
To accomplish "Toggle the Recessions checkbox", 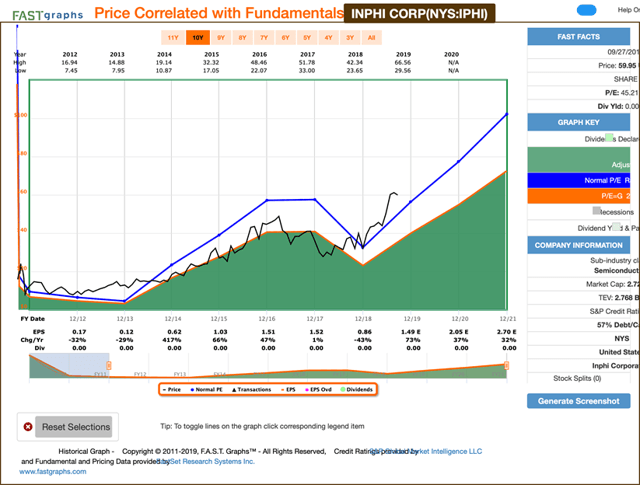I will 596,211.
